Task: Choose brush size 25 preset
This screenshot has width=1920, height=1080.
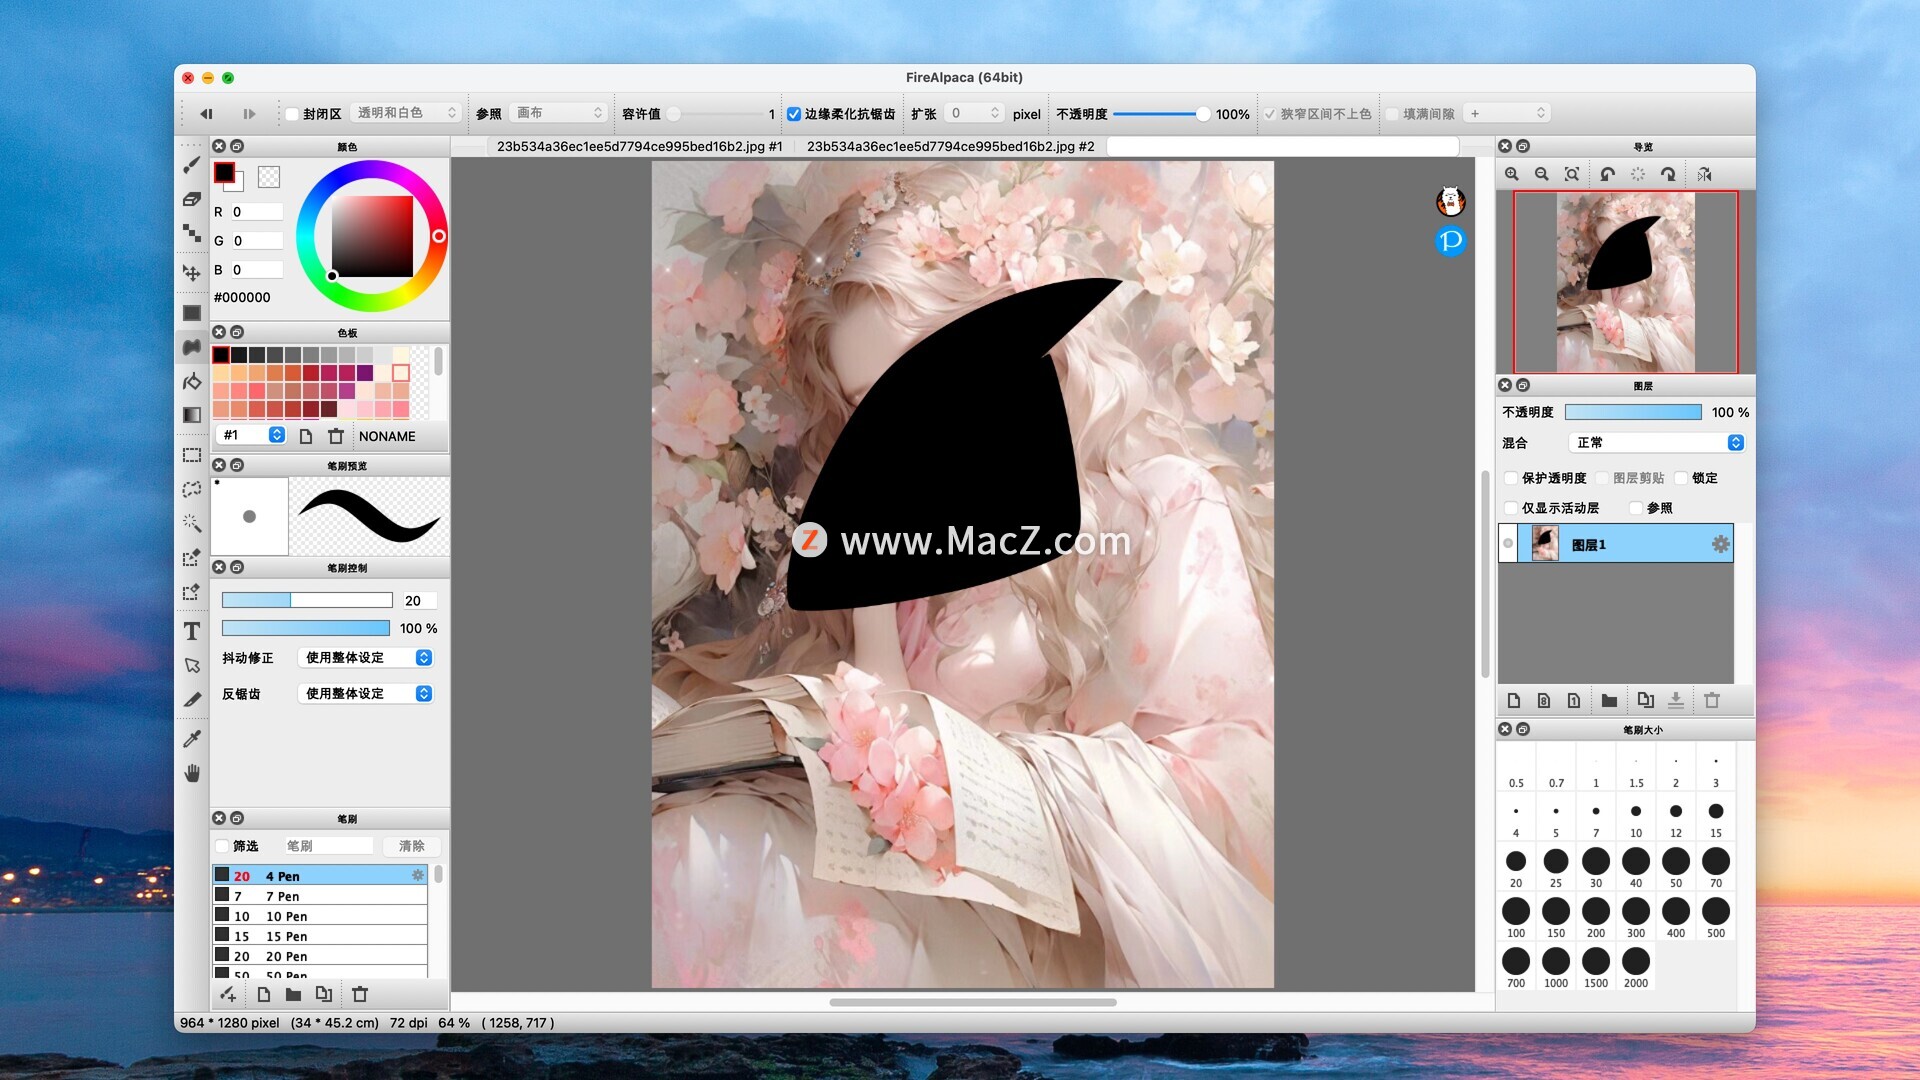Action: tap(1556, 866)
